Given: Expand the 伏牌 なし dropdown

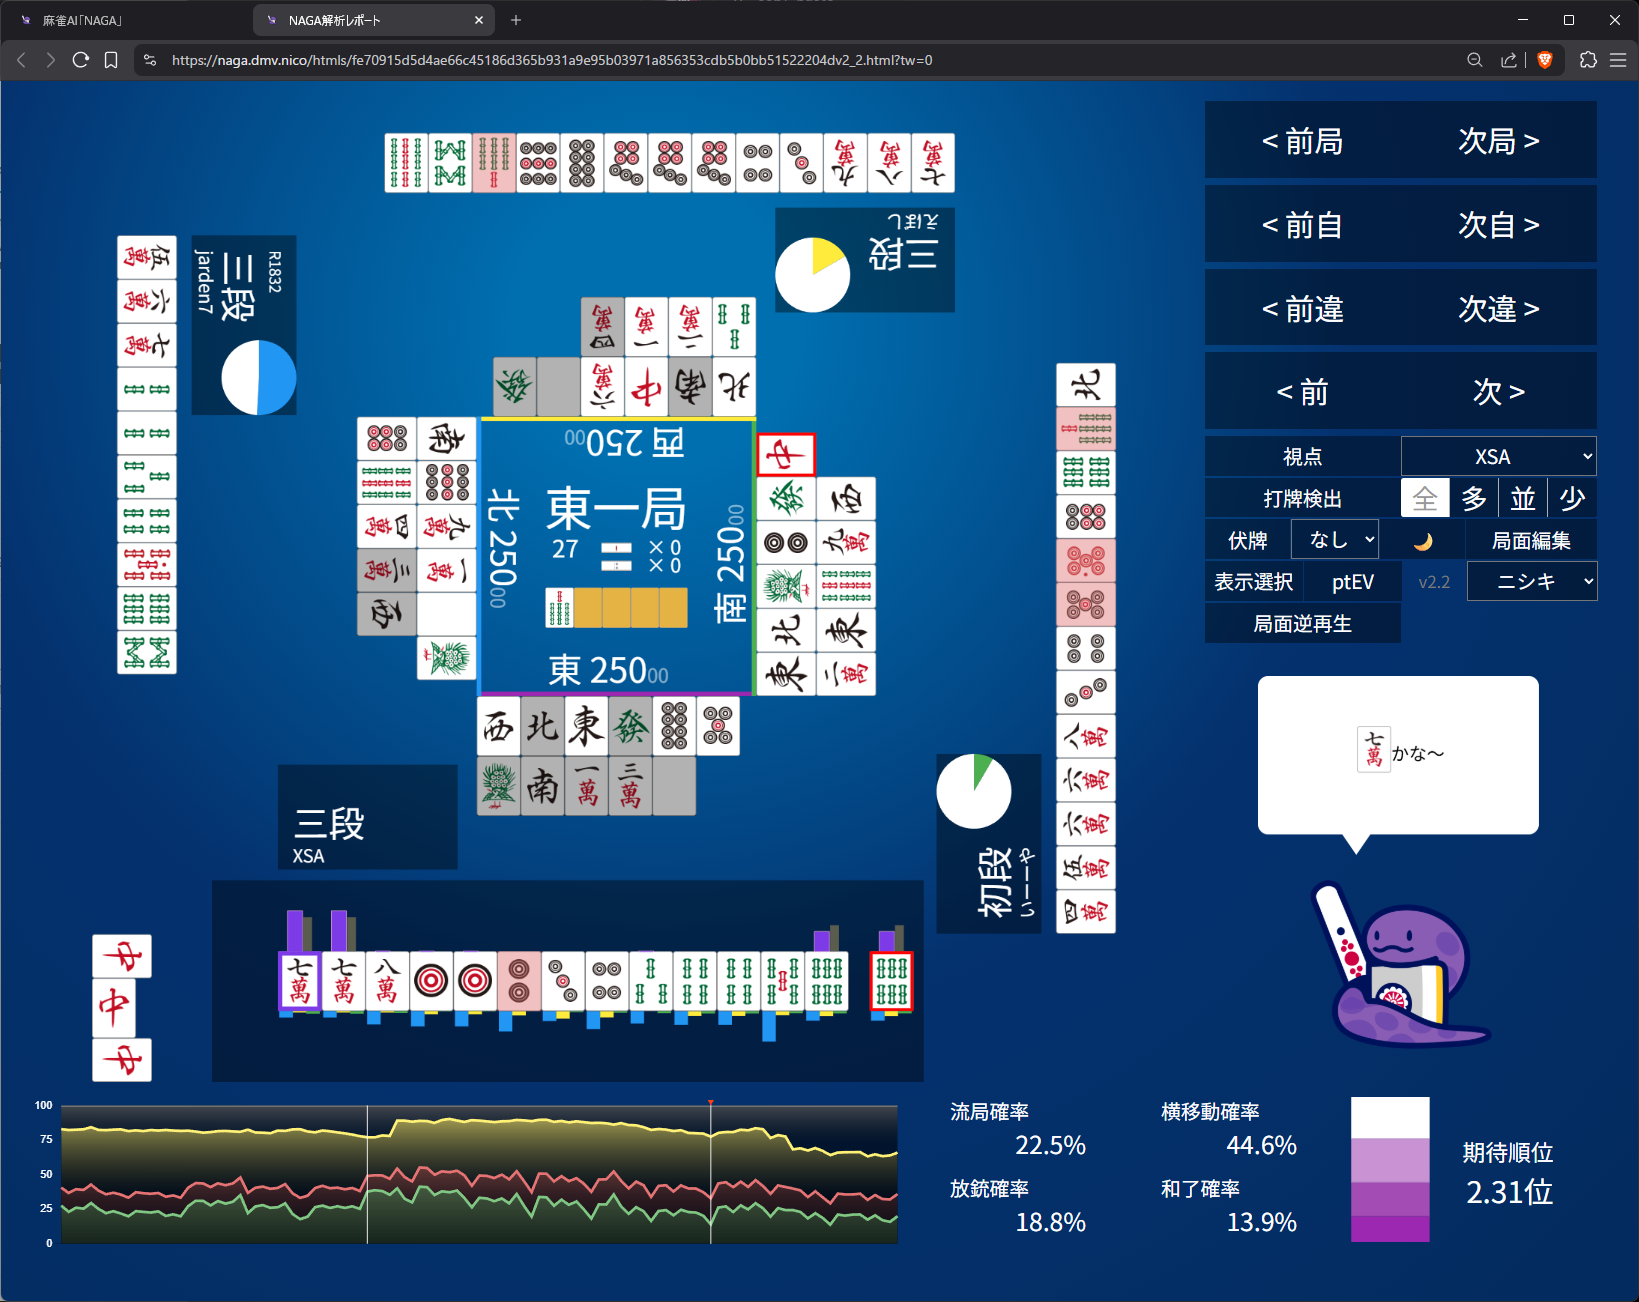Looking at the screenshot, I should pyautogui.click(x=1334, y=540).
